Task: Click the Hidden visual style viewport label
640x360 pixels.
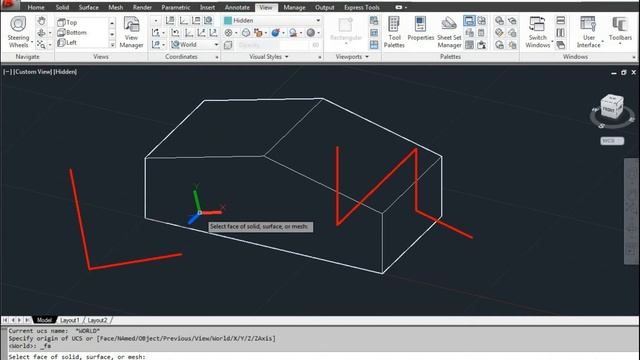Action: coord(65,72)
